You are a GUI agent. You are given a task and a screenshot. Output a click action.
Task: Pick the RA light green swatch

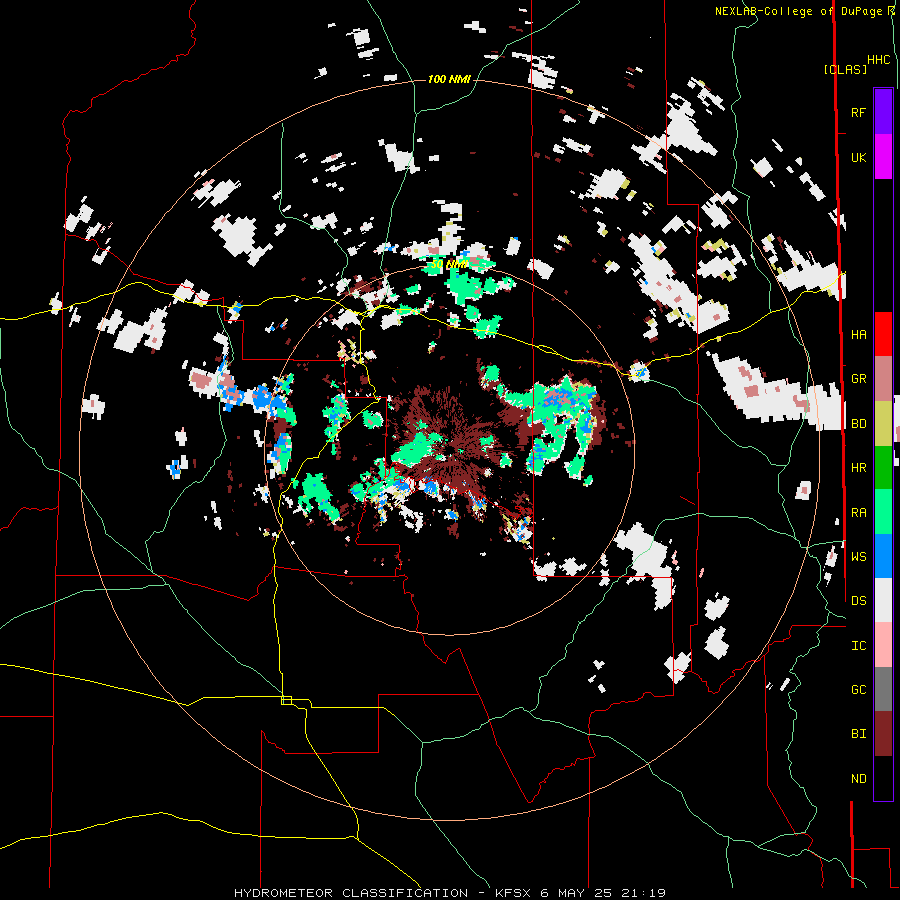883,512
